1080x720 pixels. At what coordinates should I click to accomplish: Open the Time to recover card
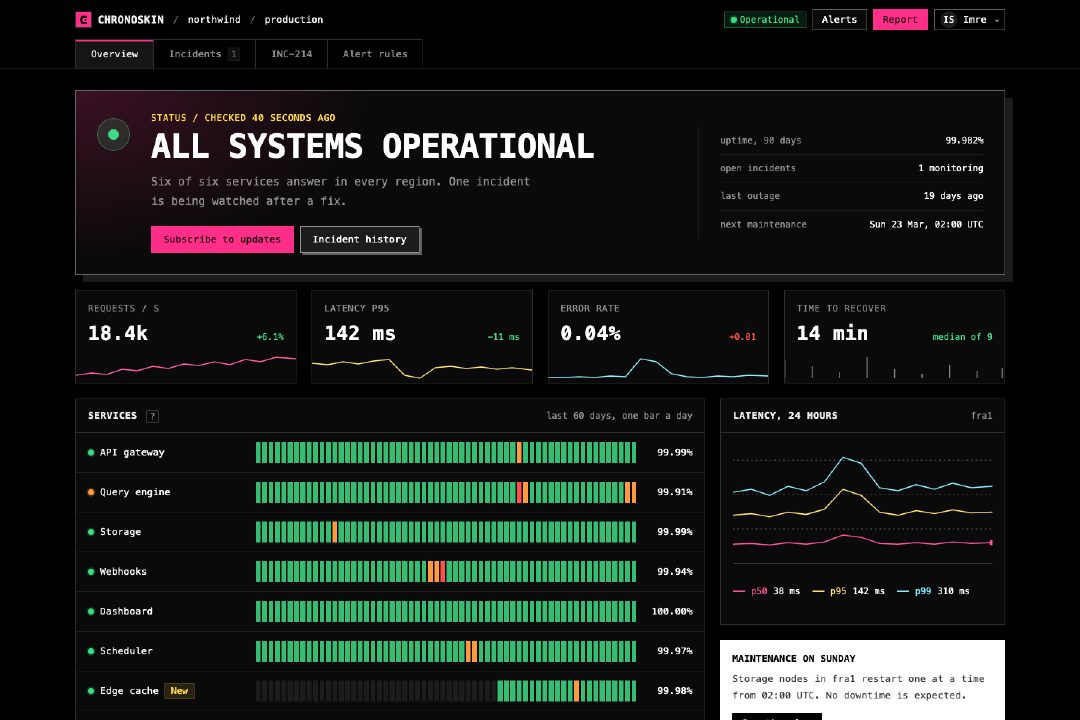point(894,337)
